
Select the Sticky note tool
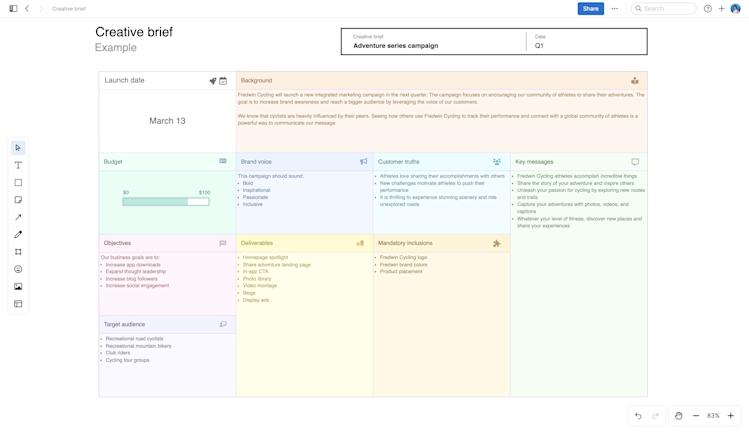(18, 200)
